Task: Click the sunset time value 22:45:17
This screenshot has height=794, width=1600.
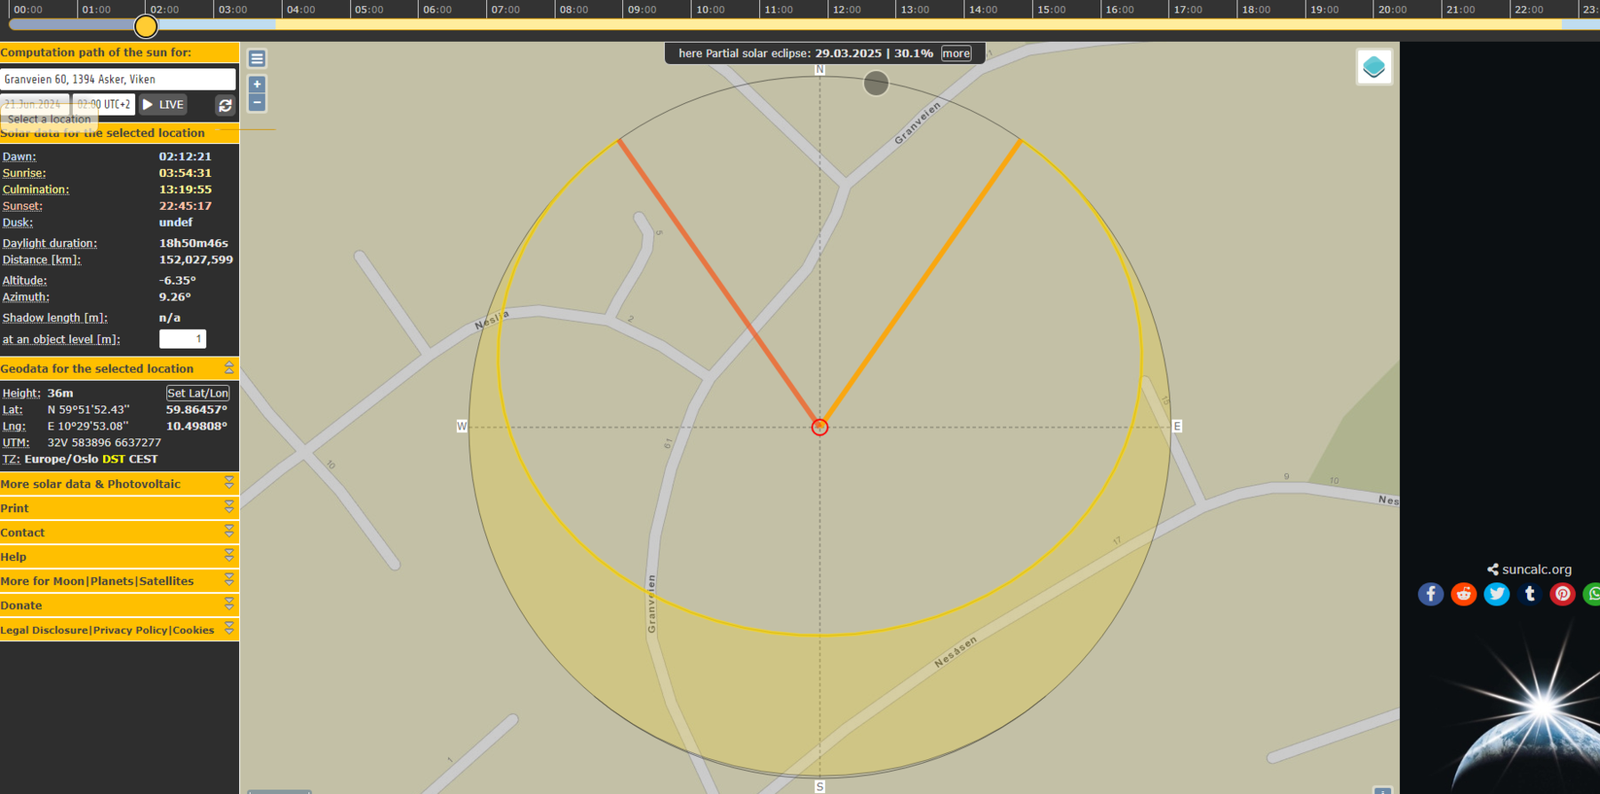Action: 185,206
